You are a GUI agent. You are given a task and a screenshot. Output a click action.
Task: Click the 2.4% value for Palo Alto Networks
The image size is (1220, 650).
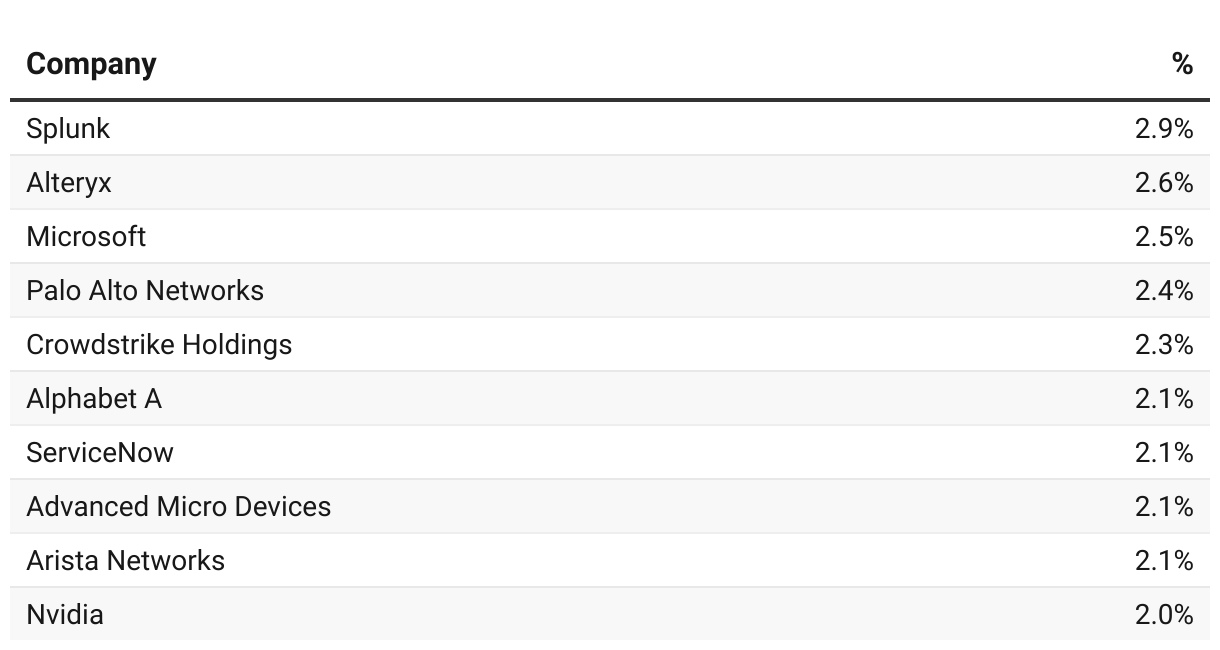(1164, 291)
